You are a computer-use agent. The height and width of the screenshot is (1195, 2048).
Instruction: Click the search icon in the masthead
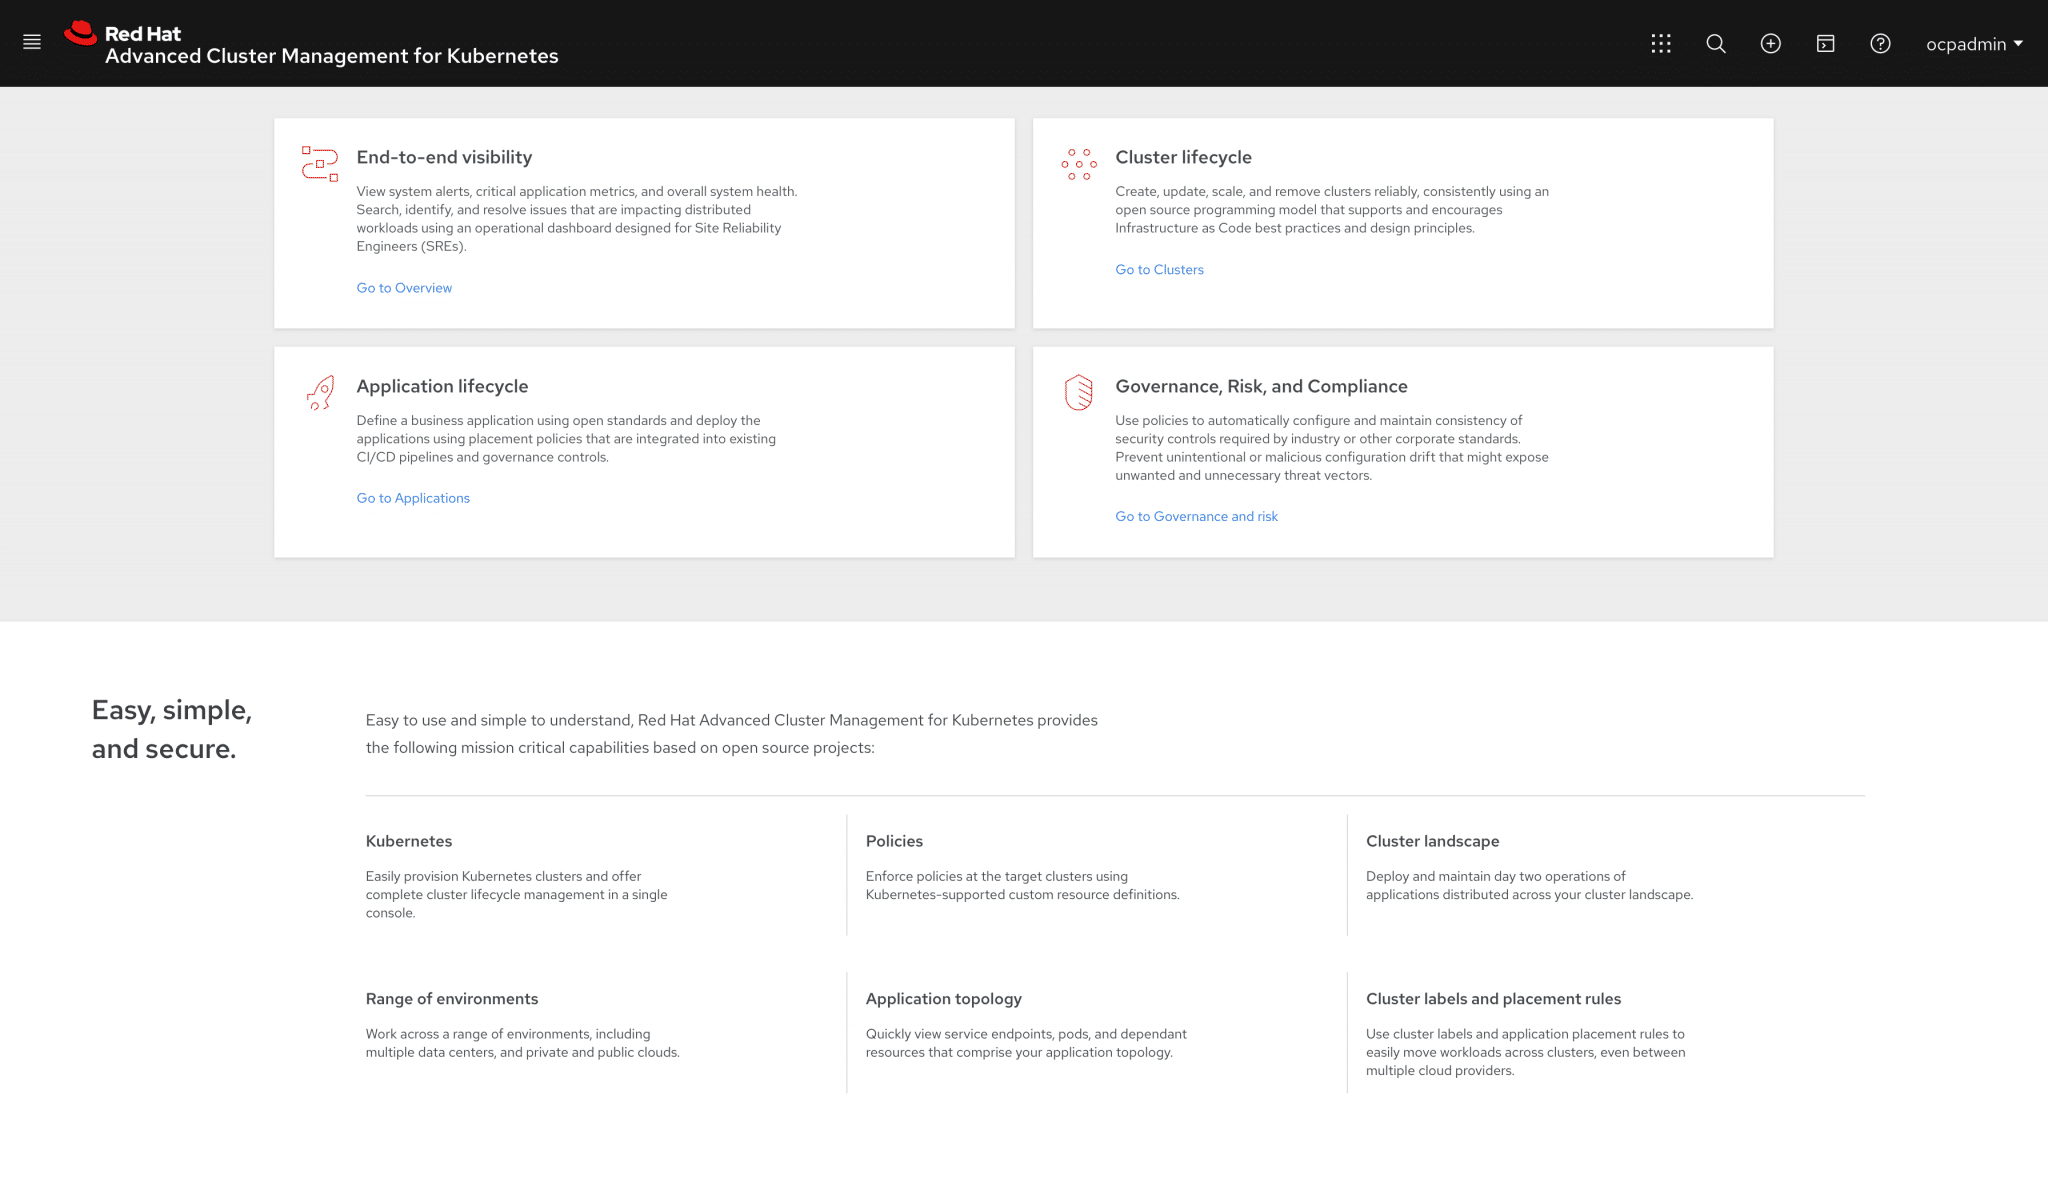1715,43
